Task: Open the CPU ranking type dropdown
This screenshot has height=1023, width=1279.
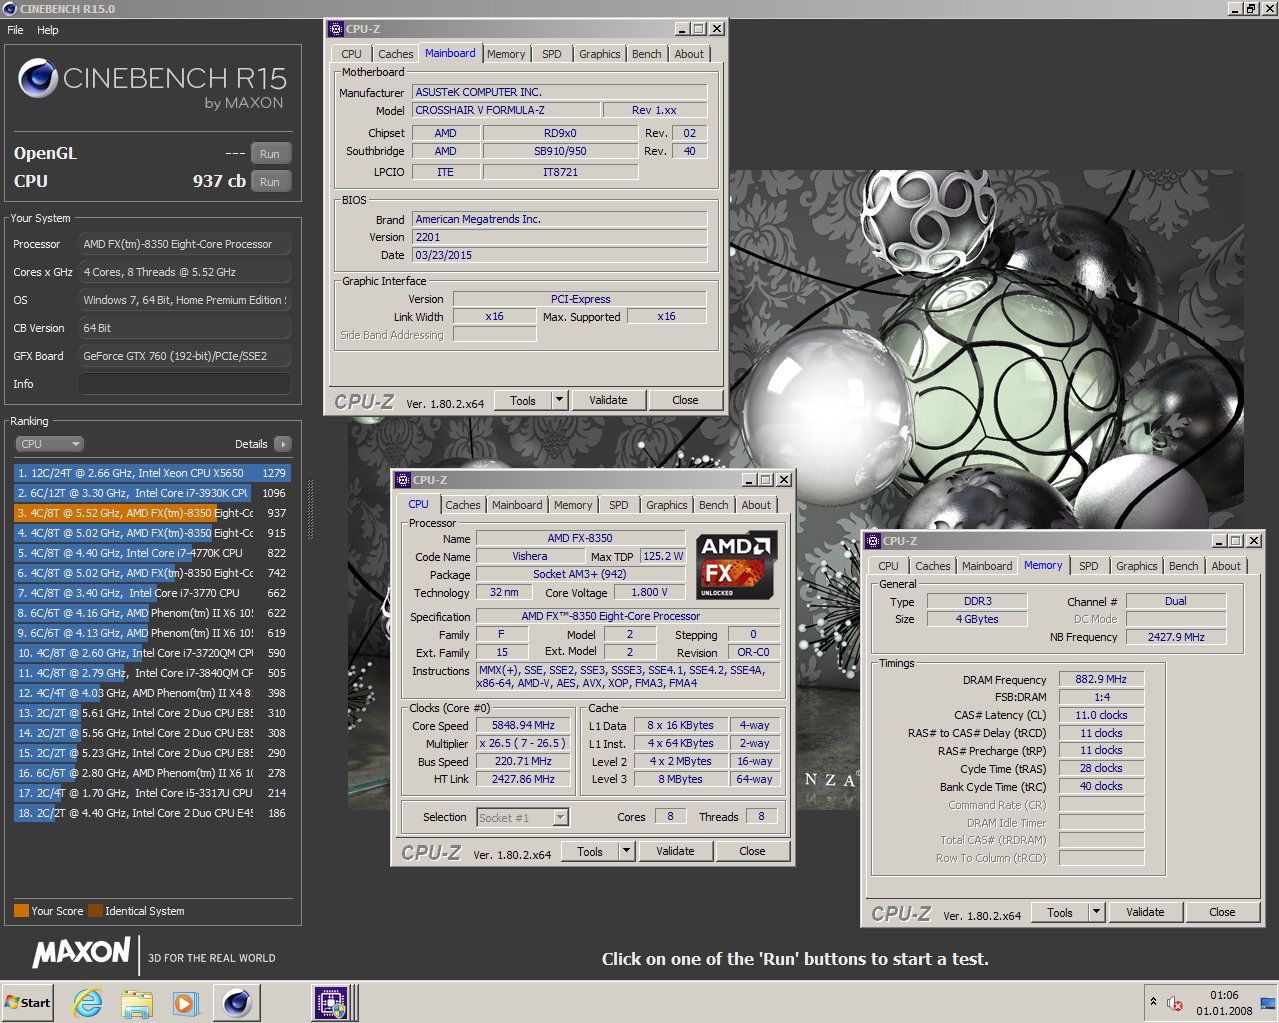Action: [x=49, y=444]
